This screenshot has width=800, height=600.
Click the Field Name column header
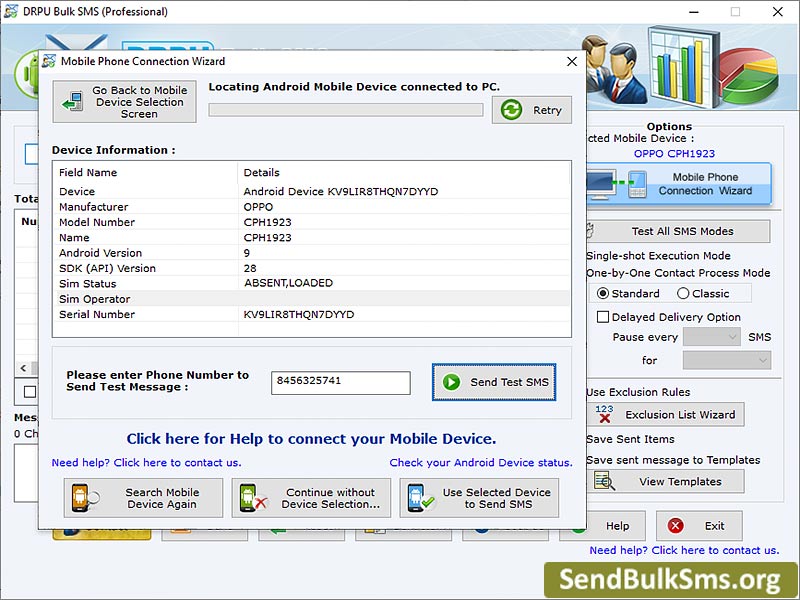click(145, 172)
